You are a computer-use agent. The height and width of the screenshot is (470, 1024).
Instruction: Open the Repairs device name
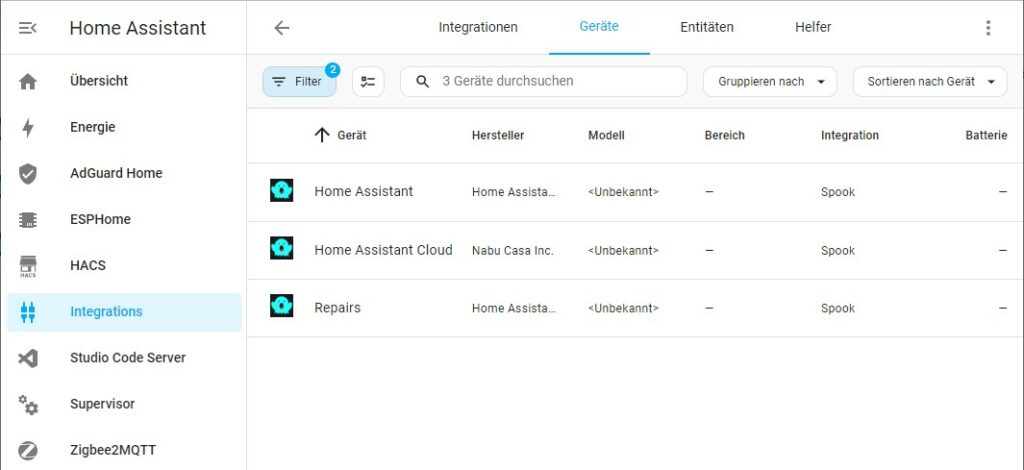pyautogui.click(x=337, y=307)
